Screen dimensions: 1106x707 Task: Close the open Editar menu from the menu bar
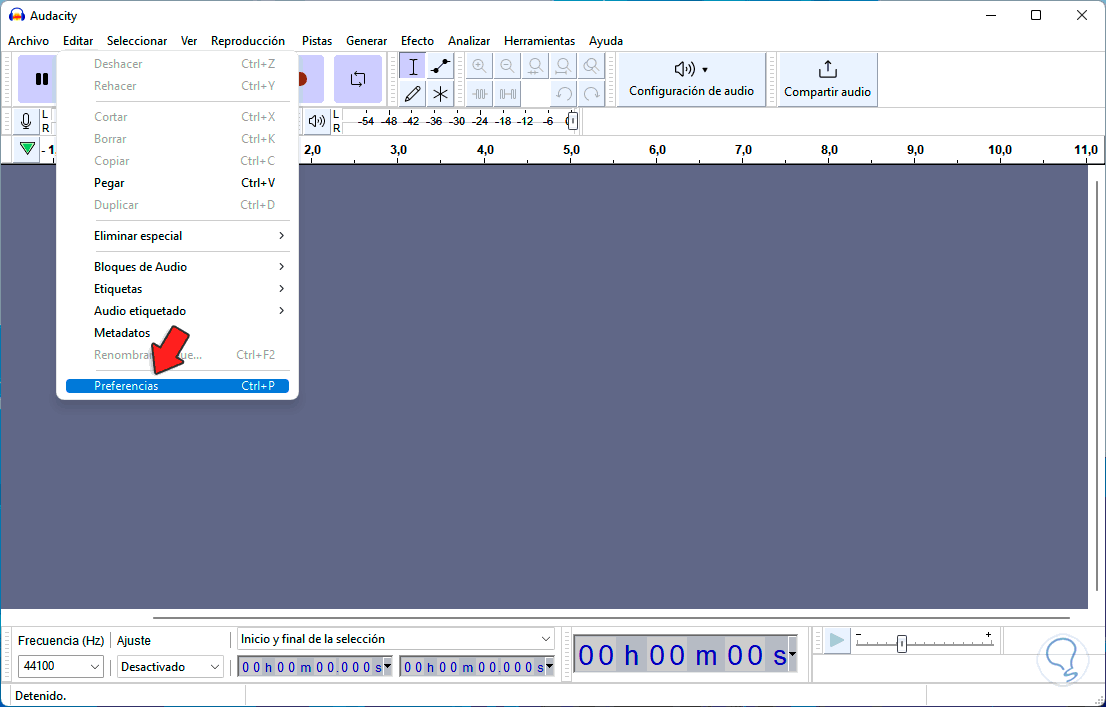tap(78, 41)
